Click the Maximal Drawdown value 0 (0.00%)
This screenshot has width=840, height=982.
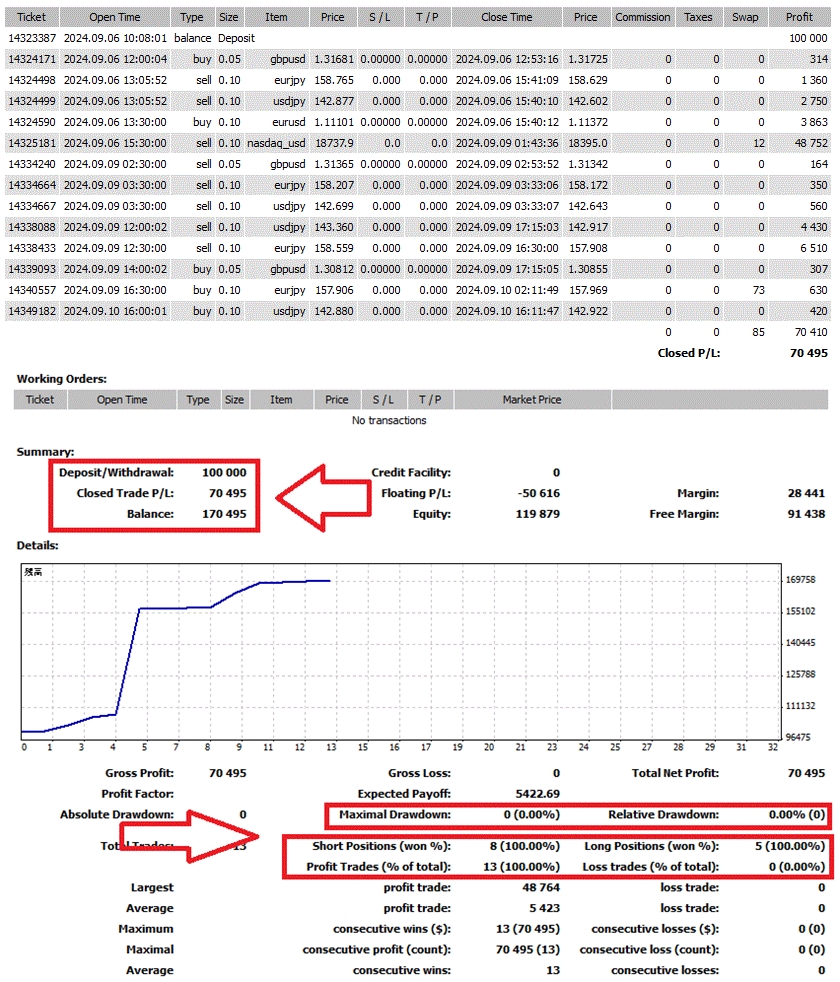tap(532, 815)
